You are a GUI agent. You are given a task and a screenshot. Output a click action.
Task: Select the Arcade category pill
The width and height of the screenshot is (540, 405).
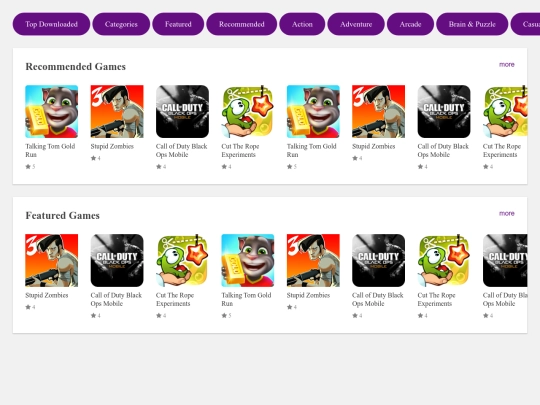pyautogui.click(x=410, y=24)
